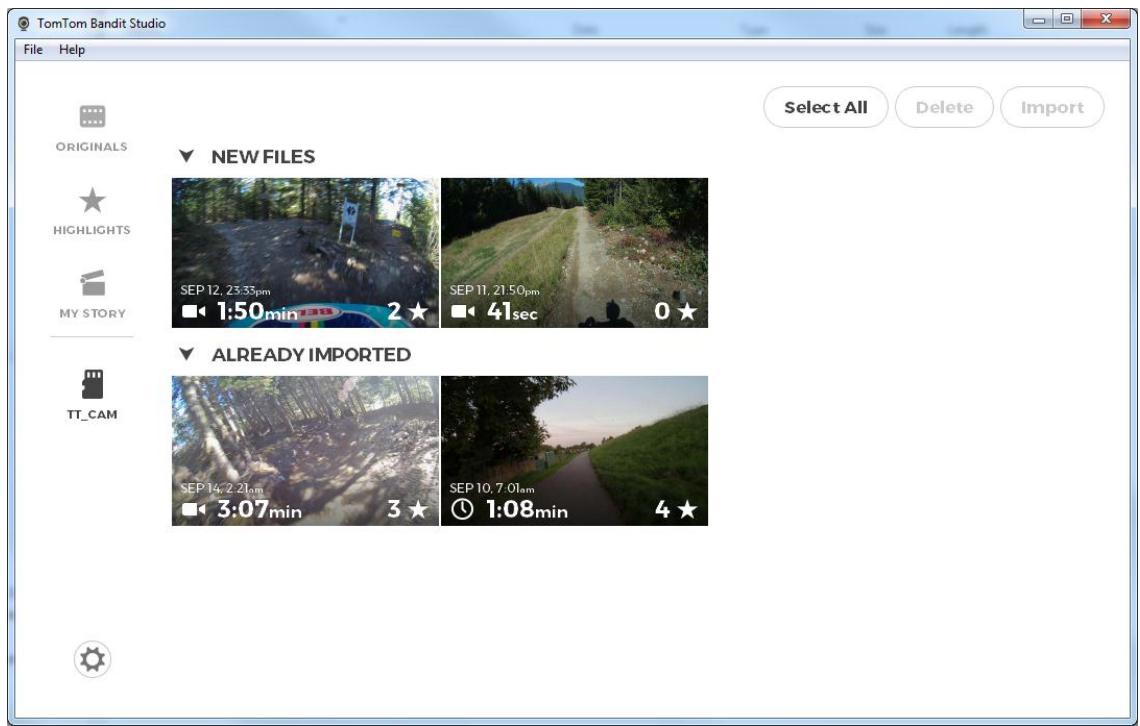Select the SEP 11 grassy hill thumbnail
Screen dimensions: 1140x726
click(574, 252)
